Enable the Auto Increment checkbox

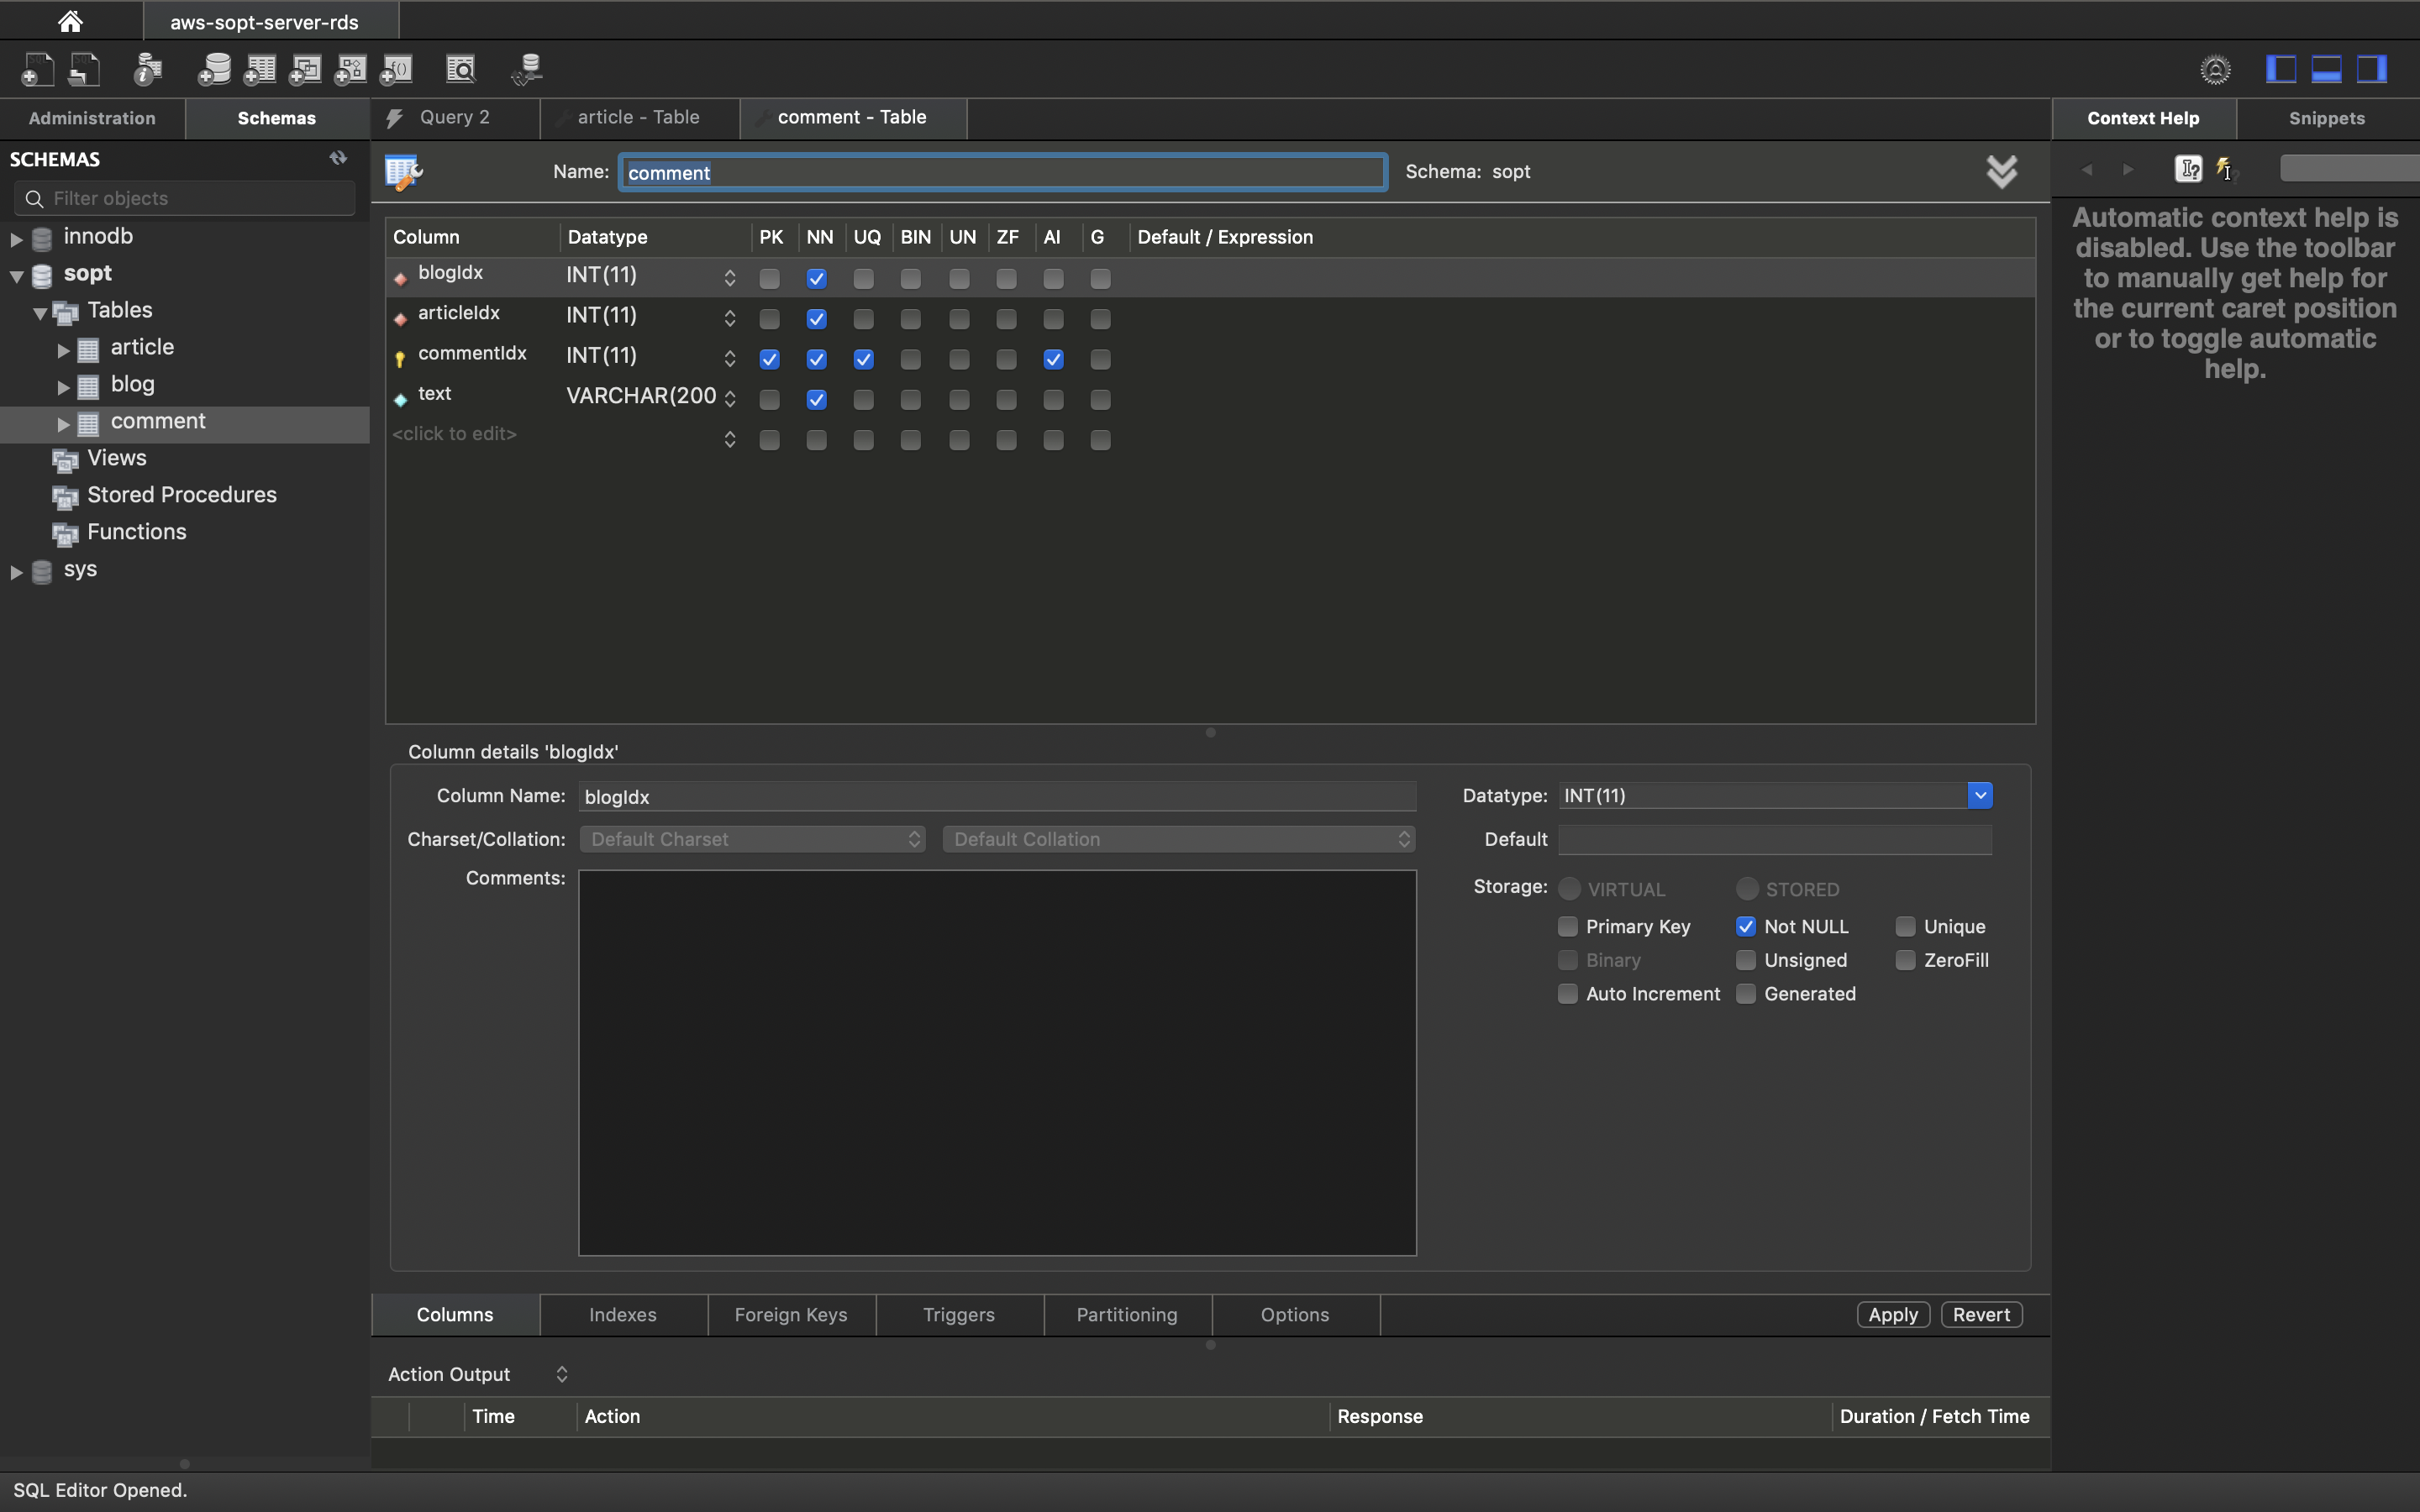coord(1568,993)
